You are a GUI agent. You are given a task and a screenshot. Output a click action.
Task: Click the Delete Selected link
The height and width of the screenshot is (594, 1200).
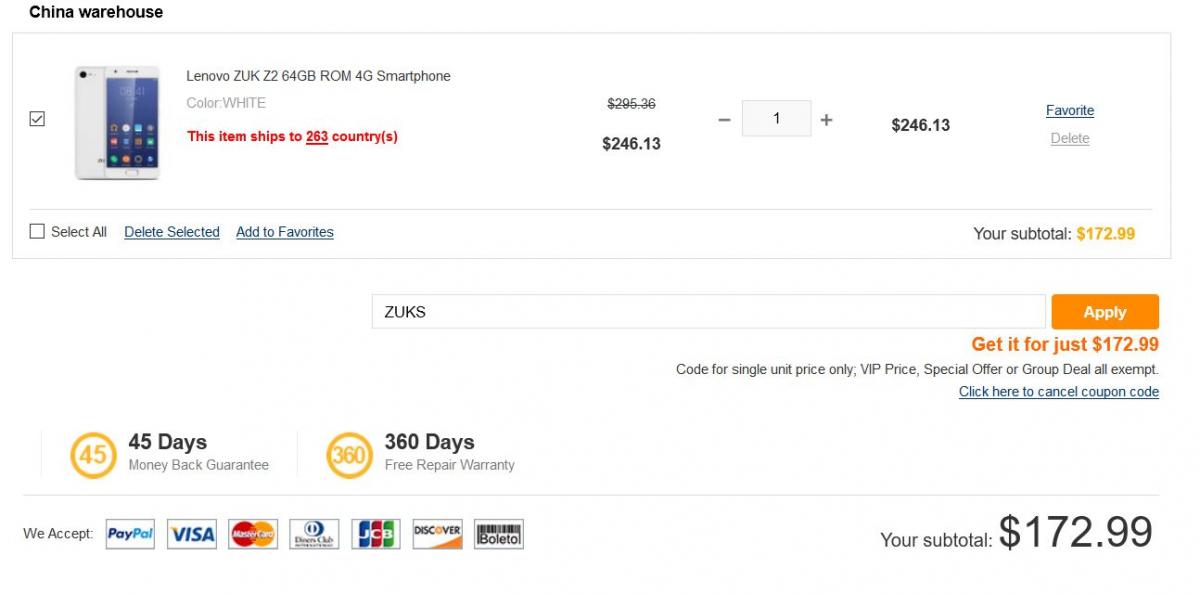[172, 232]
